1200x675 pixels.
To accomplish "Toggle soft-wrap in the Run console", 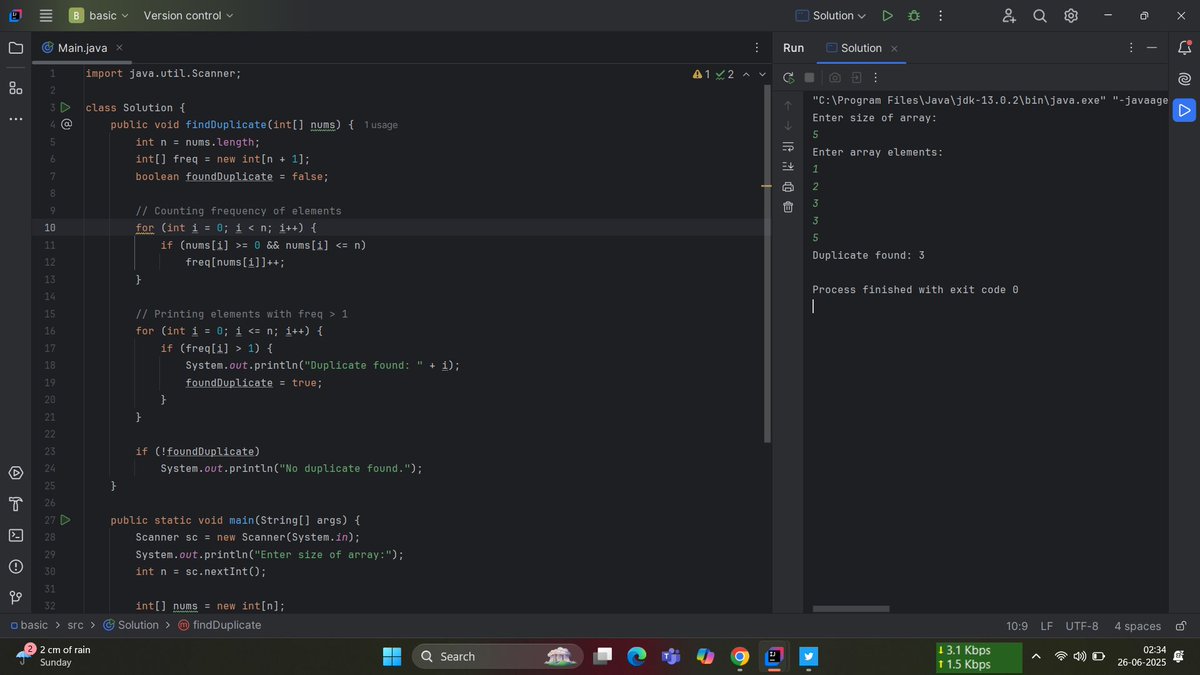I will pyautogui.click(x=788, y=146).
